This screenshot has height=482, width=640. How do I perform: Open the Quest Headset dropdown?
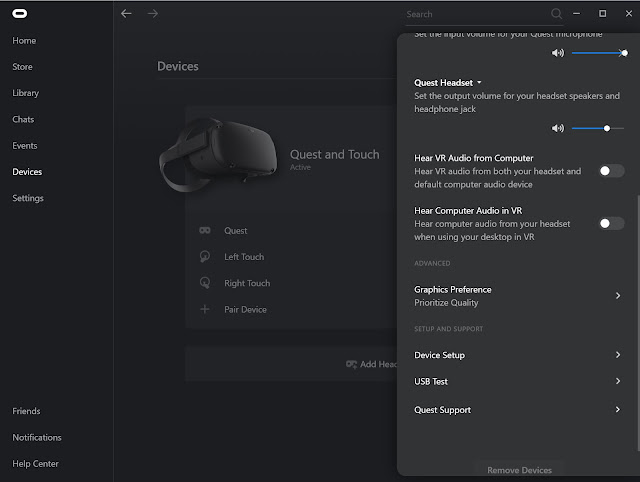448,82
